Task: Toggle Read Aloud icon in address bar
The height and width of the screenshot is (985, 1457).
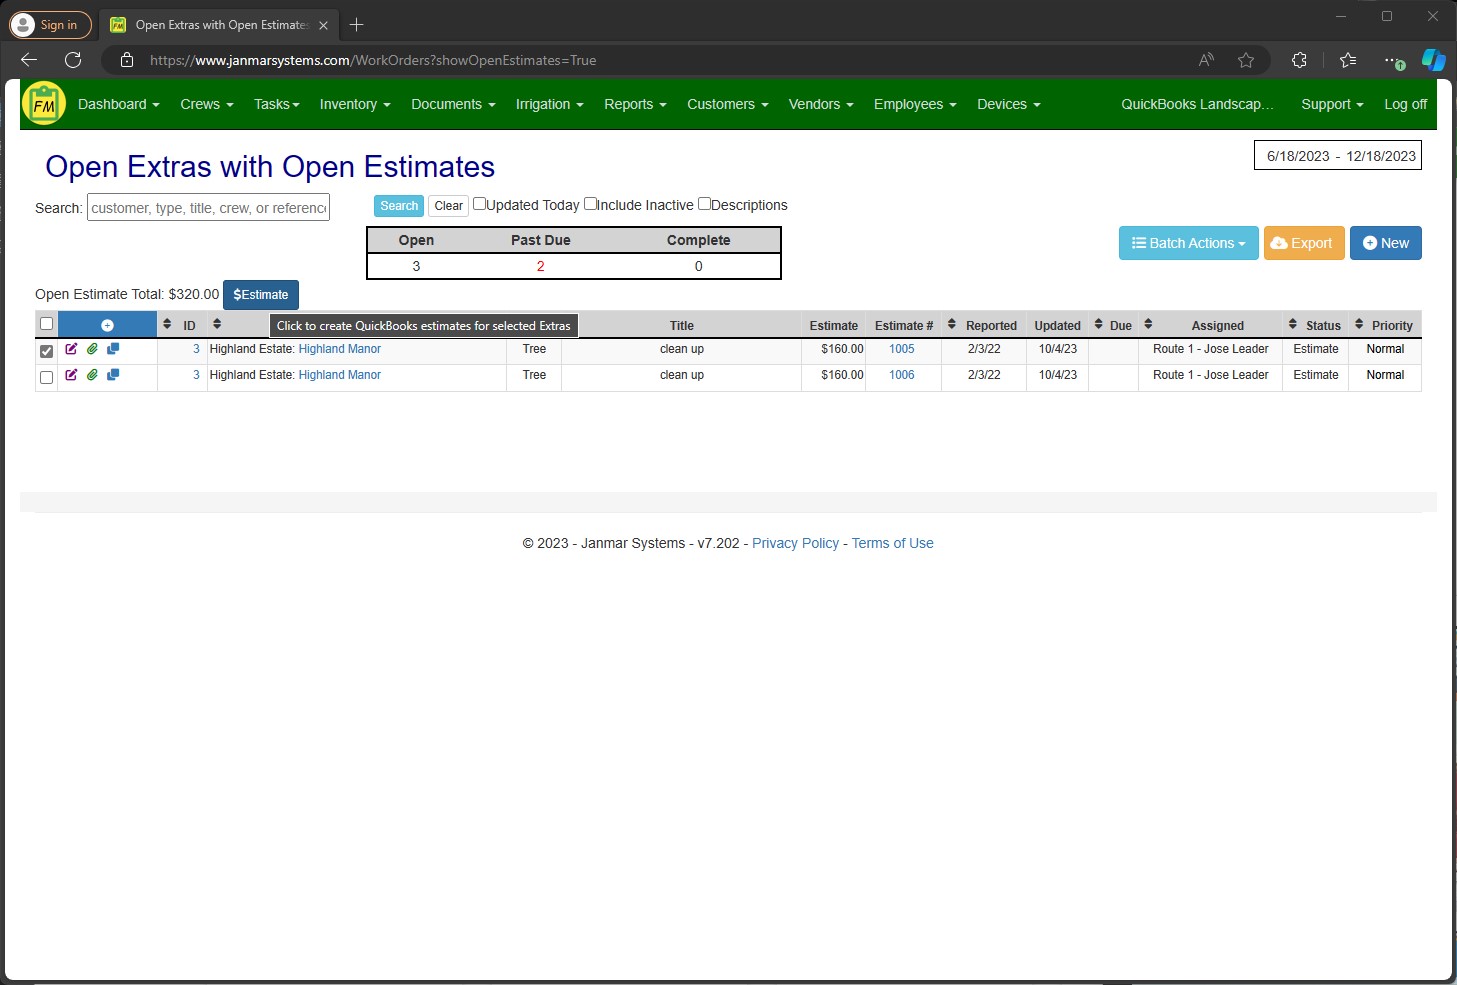Action: (1207, 60)
